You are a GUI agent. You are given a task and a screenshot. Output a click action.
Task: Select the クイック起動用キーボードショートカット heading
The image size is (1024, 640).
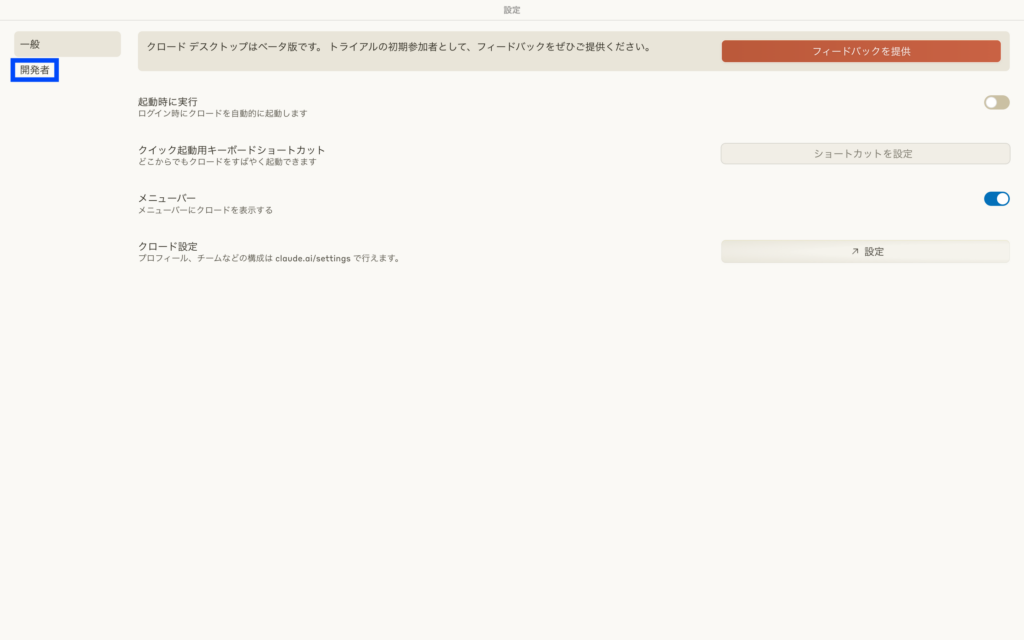pyautogui.click(x=231, y=150)
